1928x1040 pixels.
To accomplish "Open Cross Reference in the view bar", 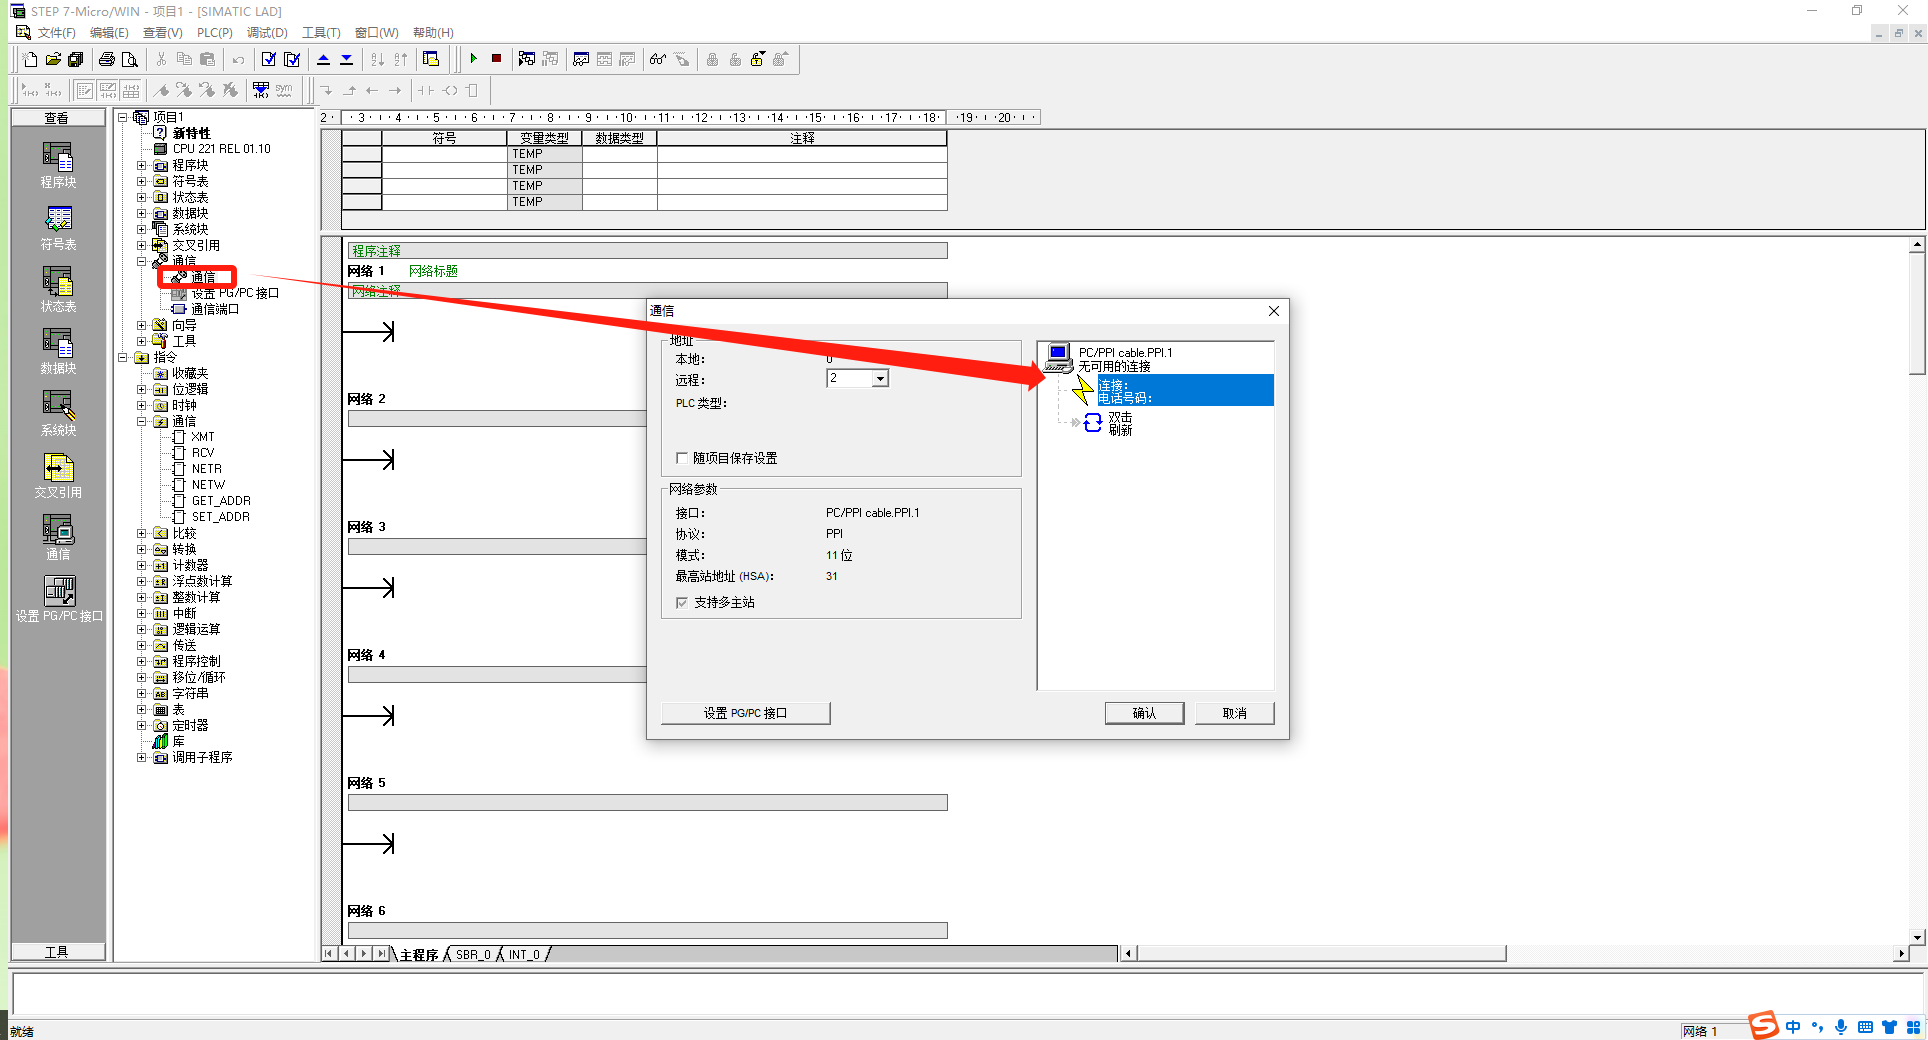I will pyautogui.click(x=58, y=475).
